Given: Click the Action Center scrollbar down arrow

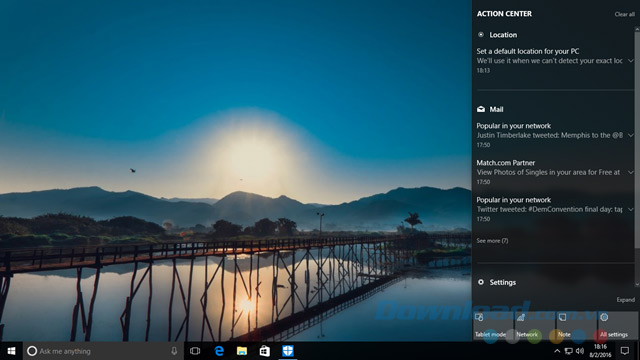Looking at the screenshot, I should tap(637, 284).
